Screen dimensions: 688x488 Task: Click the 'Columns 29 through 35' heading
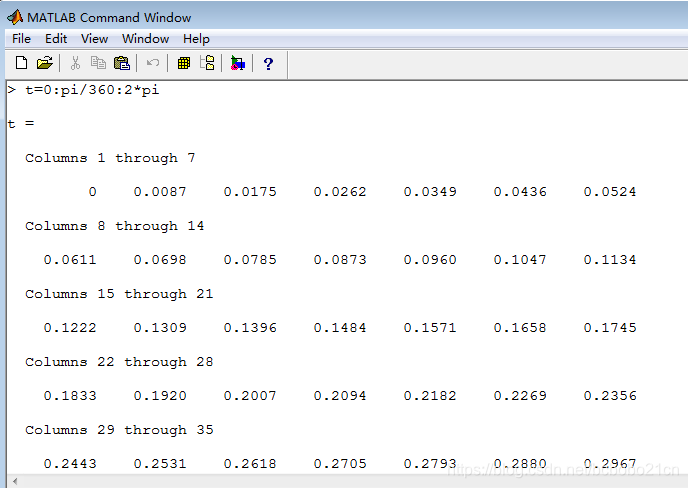click(119, 430)
